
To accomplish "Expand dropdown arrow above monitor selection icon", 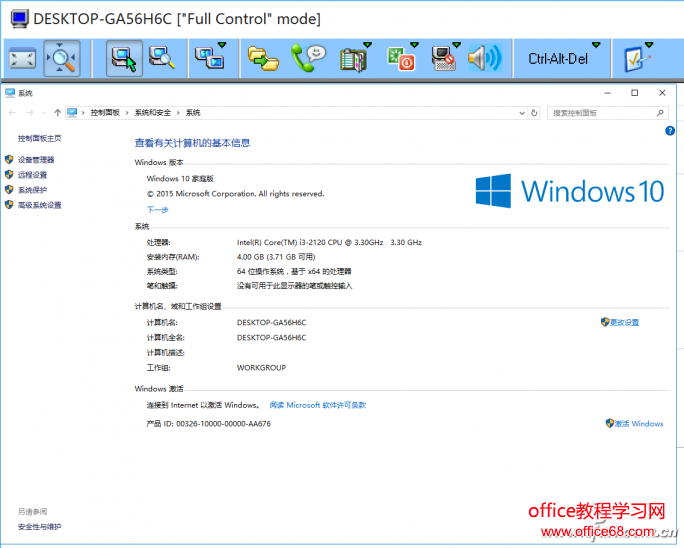I will click(222, 45).
